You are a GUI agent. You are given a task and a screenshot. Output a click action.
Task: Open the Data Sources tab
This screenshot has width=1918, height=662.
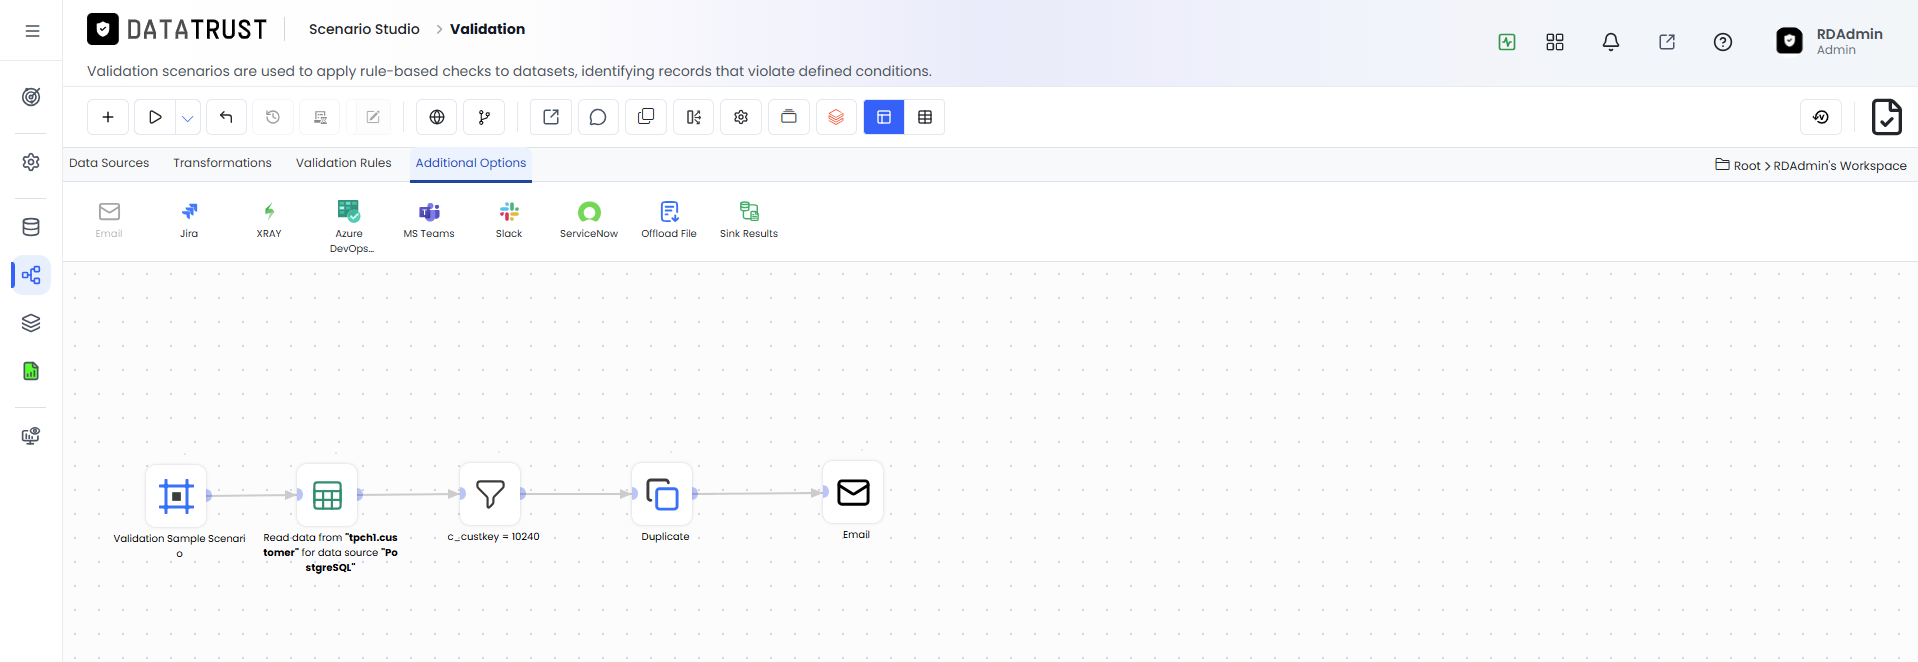(109, 163)
